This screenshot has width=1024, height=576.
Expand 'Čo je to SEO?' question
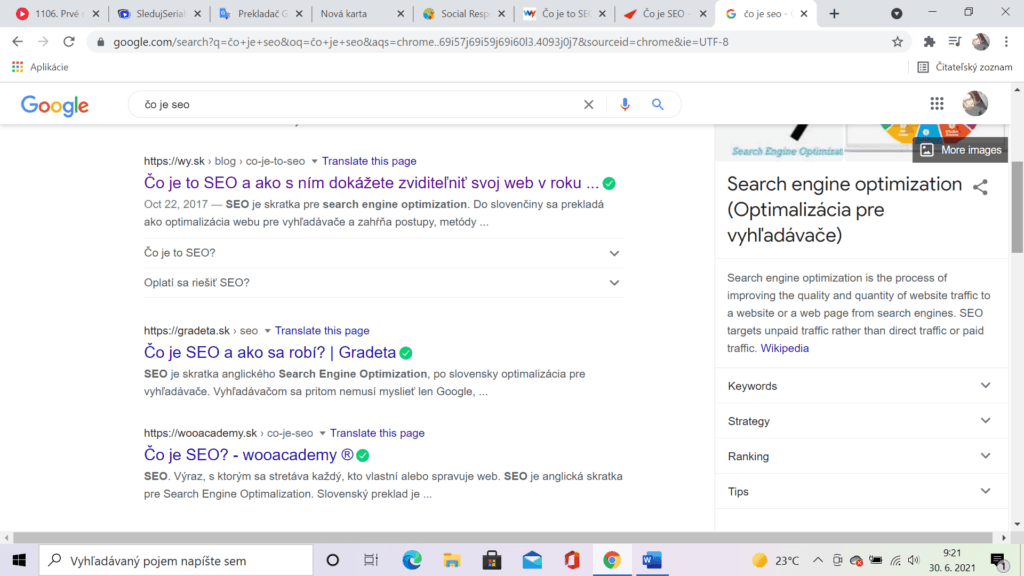click(383, 253)
